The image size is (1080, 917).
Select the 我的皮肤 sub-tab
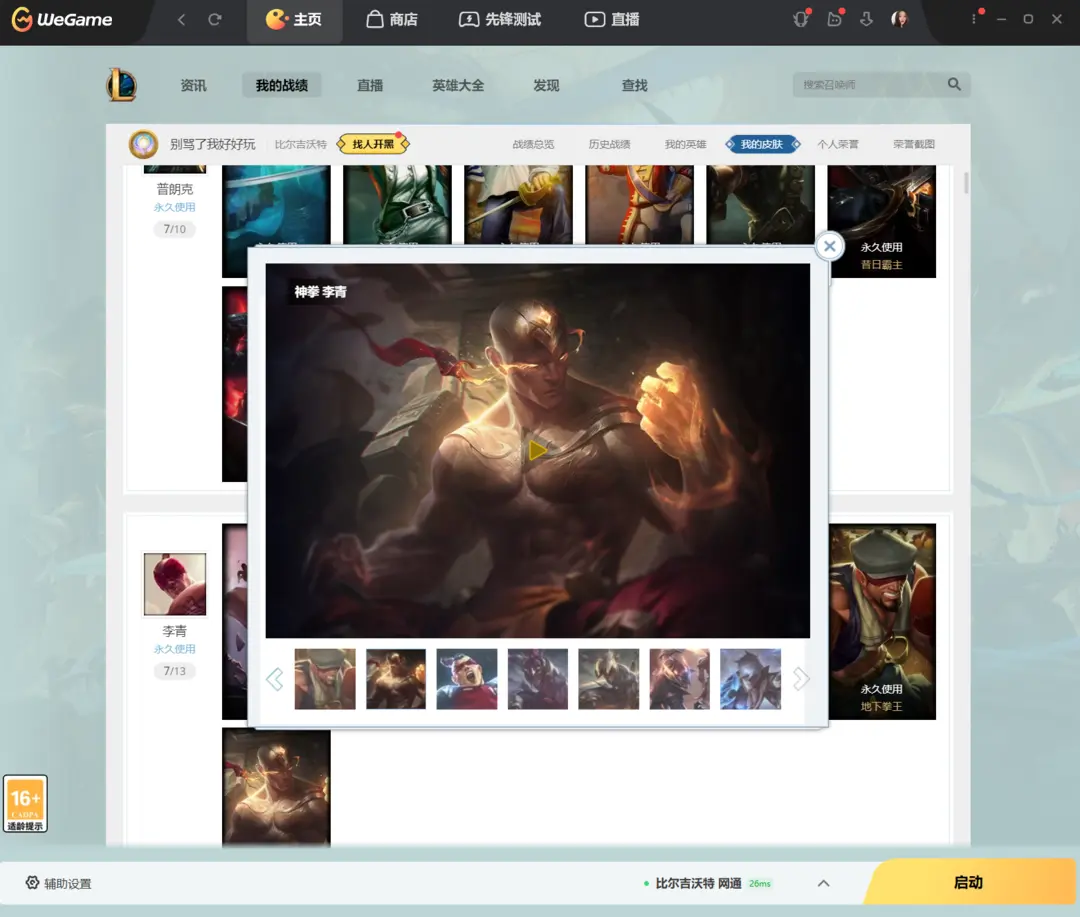(x=762, y=144)
